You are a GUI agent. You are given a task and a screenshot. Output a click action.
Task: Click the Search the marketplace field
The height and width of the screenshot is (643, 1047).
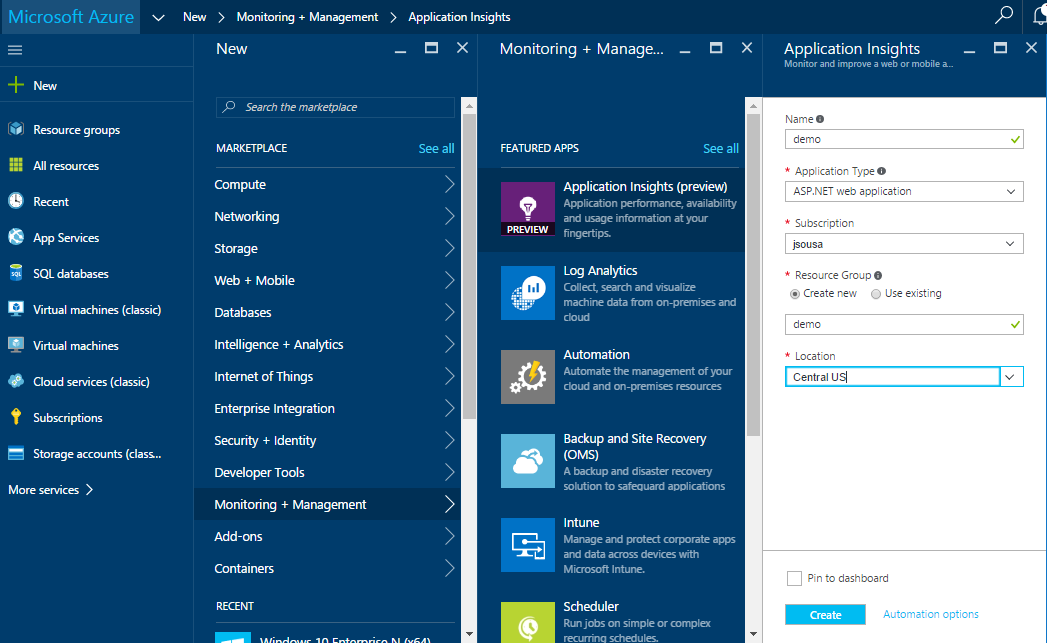tap(335, 107)
